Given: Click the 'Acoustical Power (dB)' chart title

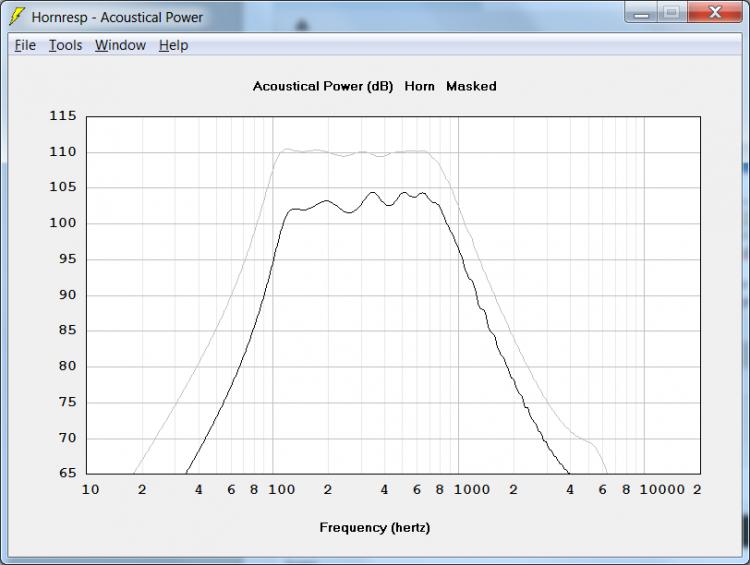Looking at the screenshot, I should [323, 87].
